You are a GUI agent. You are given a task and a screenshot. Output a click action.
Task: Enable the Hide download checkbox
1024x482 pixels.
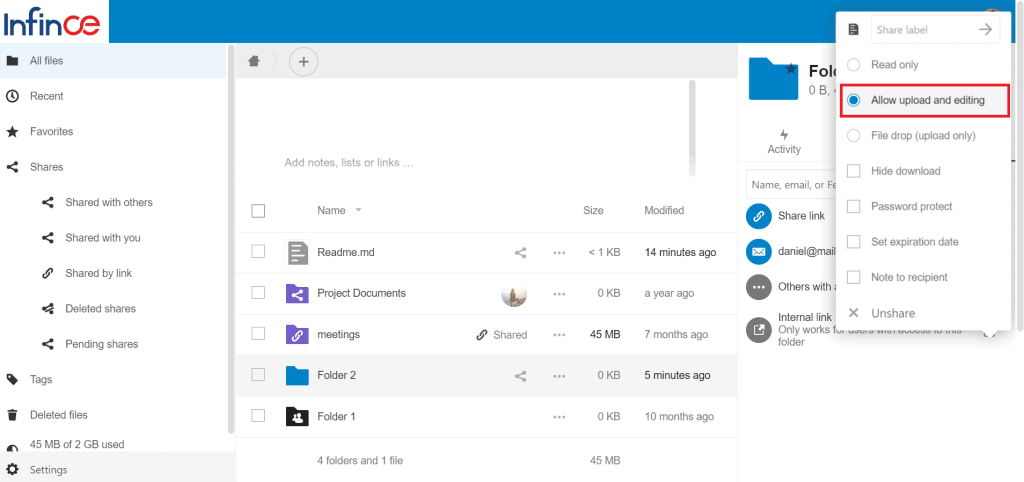click(x=854, y=171)
